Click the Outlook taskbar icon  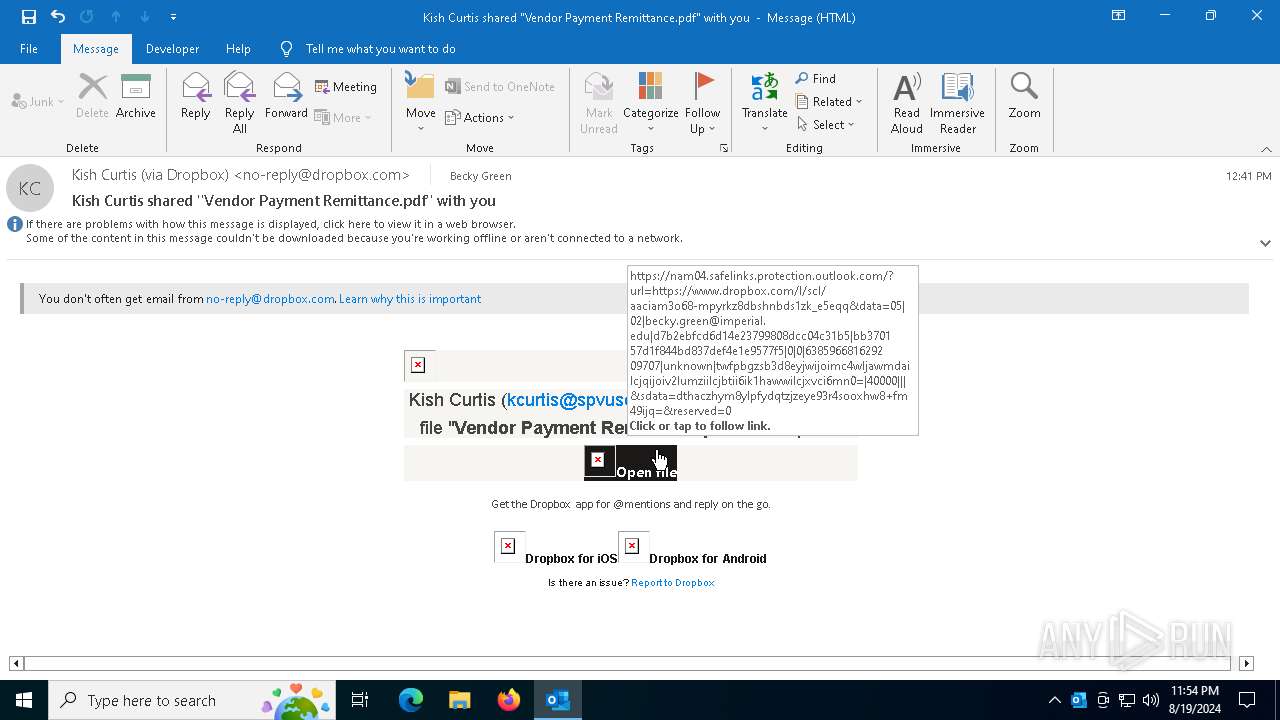(558, 700)
